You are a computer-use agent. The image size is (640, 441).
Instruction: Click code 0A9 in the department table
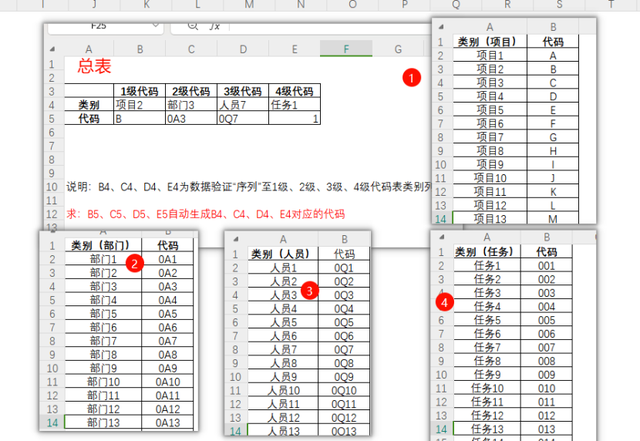click(167, 368)
